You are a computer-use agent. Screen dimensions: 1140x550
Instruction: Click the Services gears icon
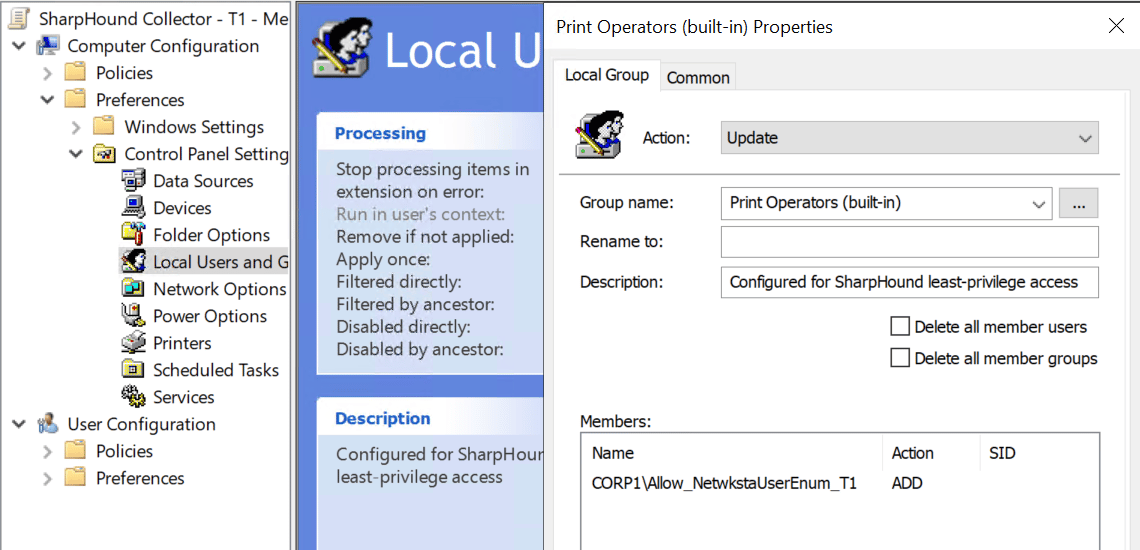[133, 396]
